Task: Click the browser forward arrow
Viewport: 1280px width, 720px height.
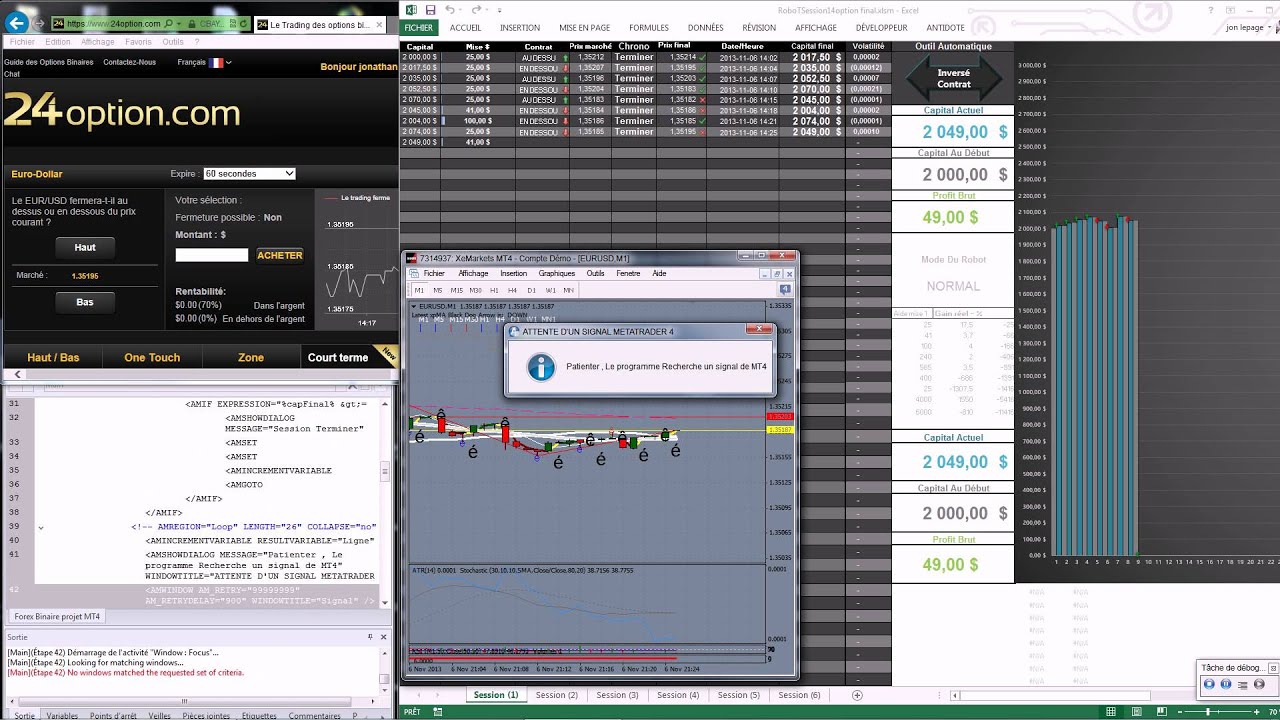Action: click(x=38, y=23)
